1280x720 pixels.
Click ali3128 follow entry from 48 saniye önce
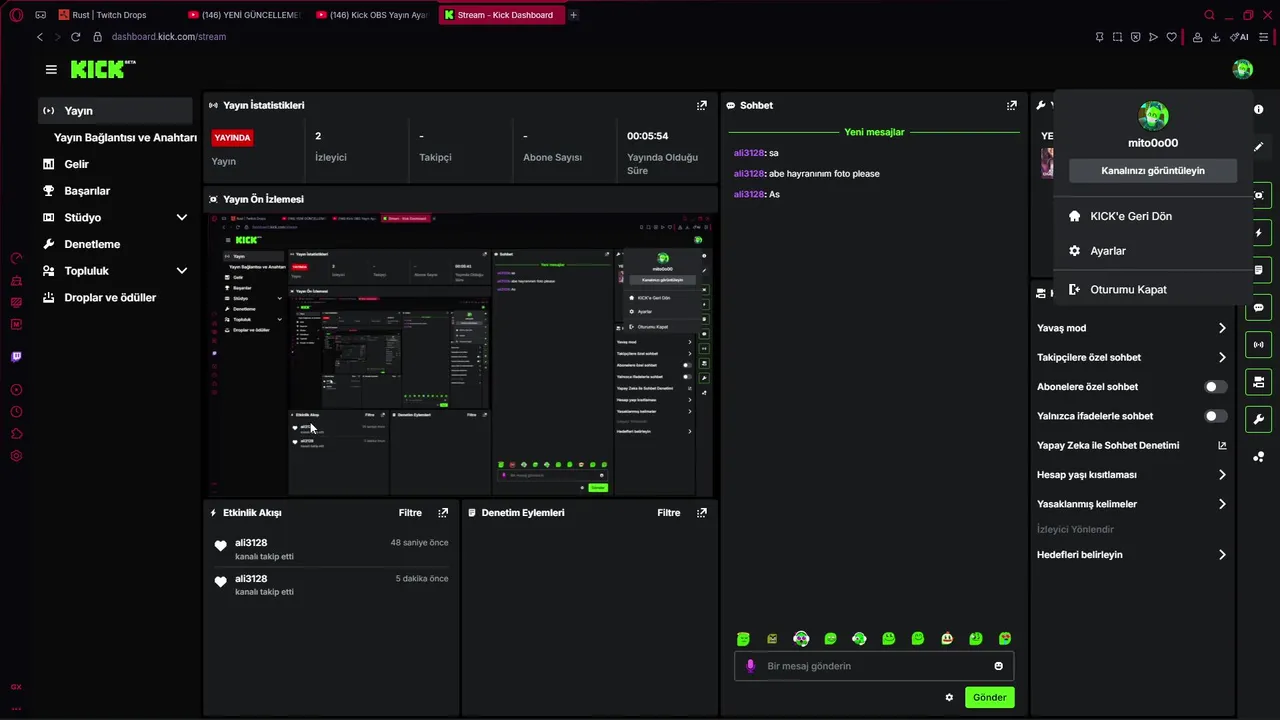(331, 549)
